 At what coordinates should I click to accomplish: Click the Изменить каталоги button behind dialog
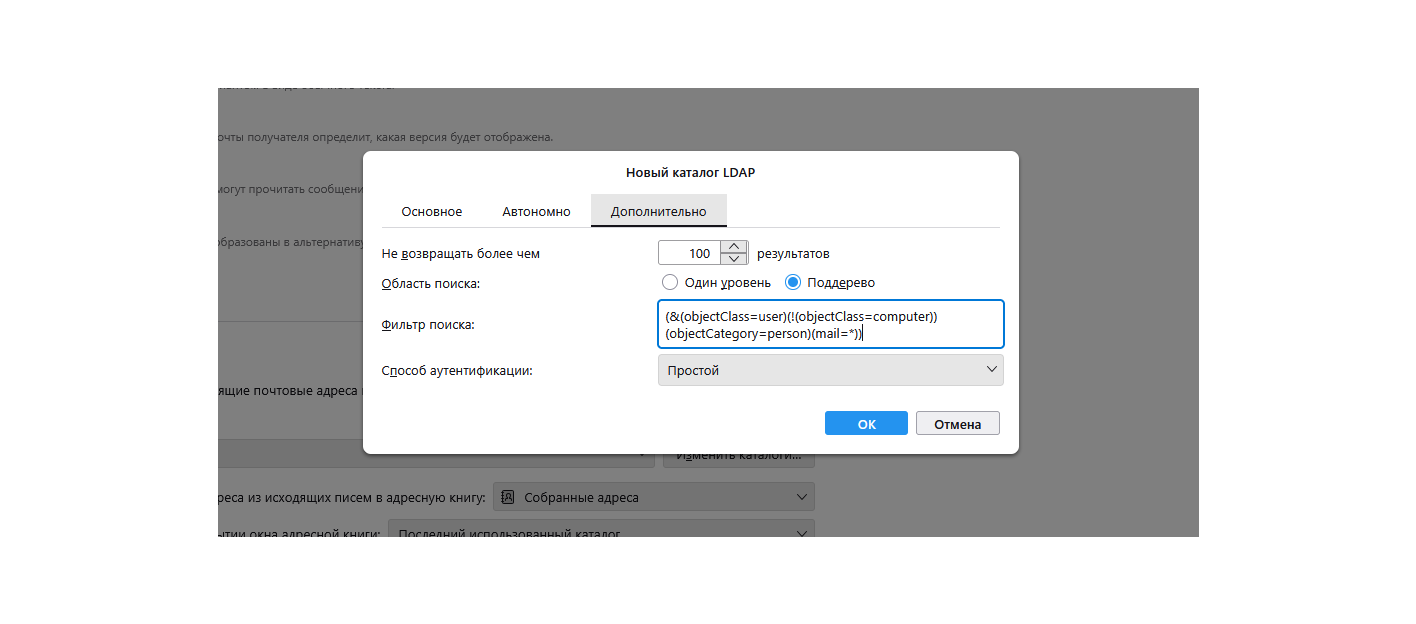739,457
